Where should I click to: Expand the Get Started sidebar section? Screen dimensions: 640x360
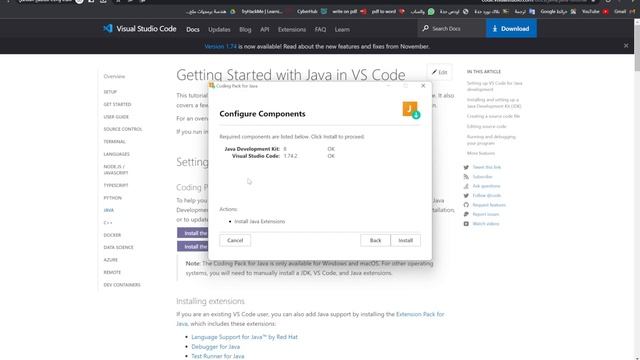[118, 104]
